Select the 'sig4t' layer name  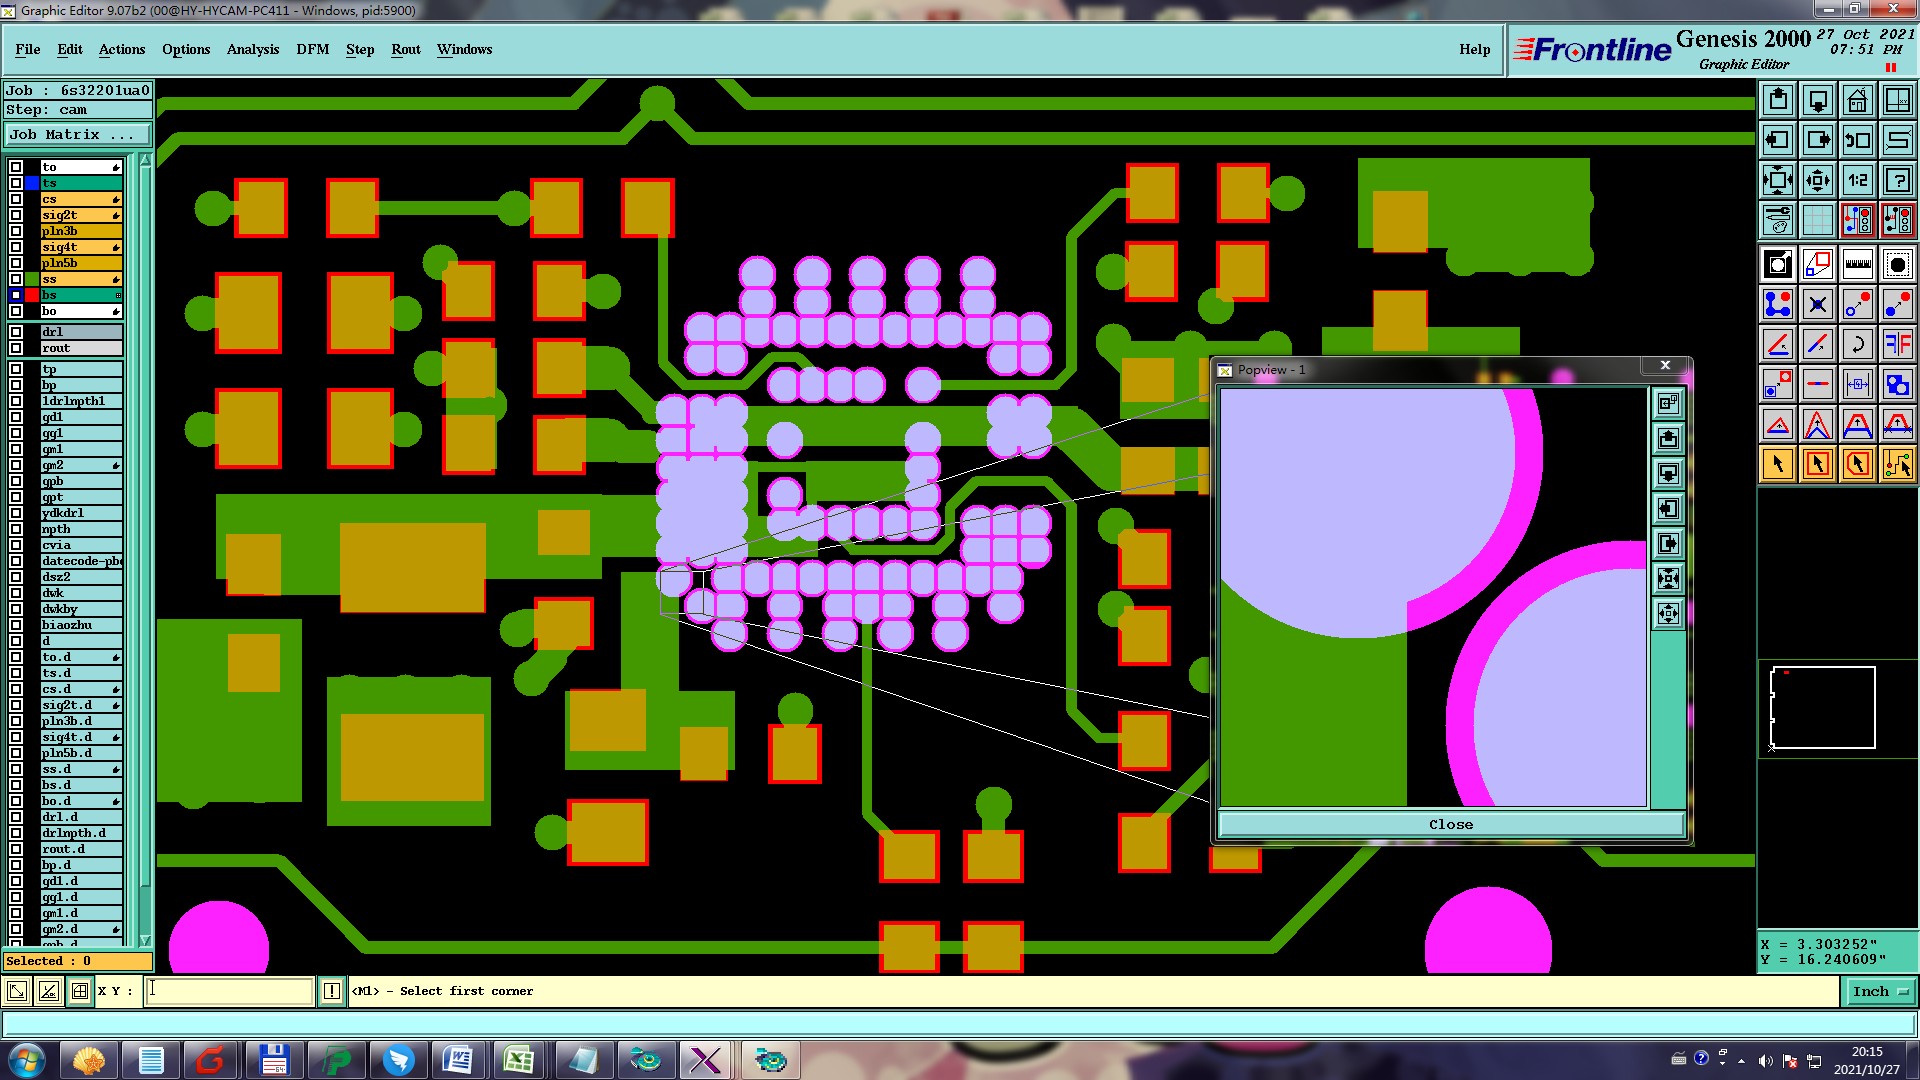81,247
